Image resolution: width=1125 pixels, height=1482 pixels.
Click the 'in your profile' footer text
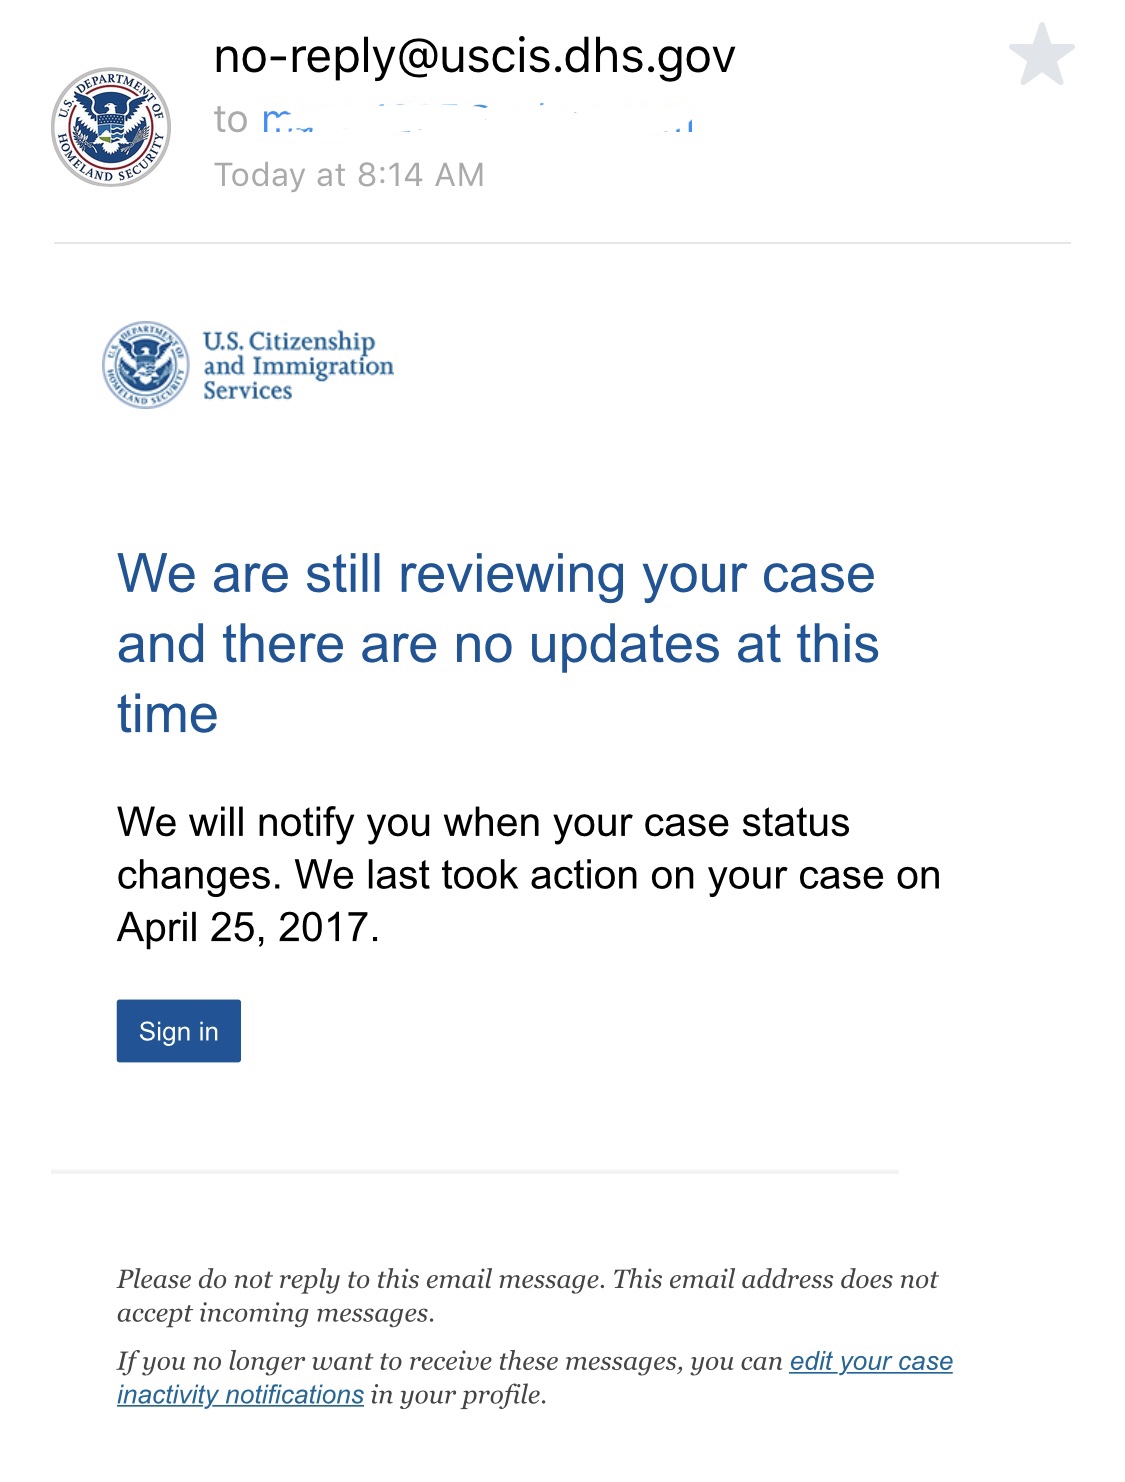click(458, 1394)
